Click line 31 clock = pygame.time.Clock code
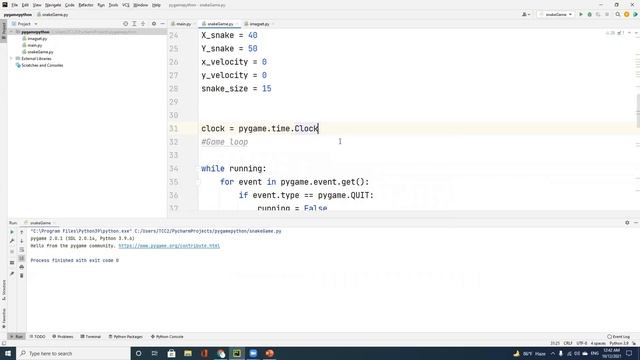The height and width of the screenshot is (360, 640). pyautogui.click(x=260, y=129)
